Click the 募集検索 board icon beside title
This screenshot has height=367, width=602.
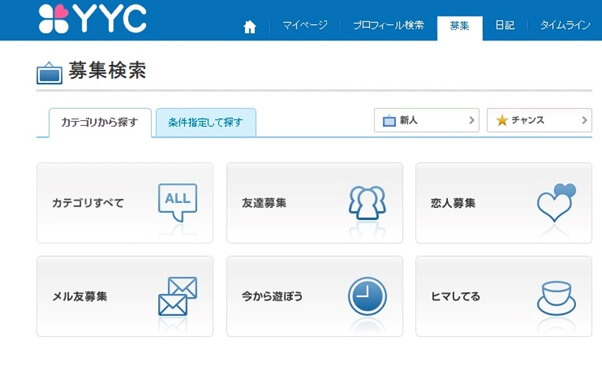tap(50, 73)
